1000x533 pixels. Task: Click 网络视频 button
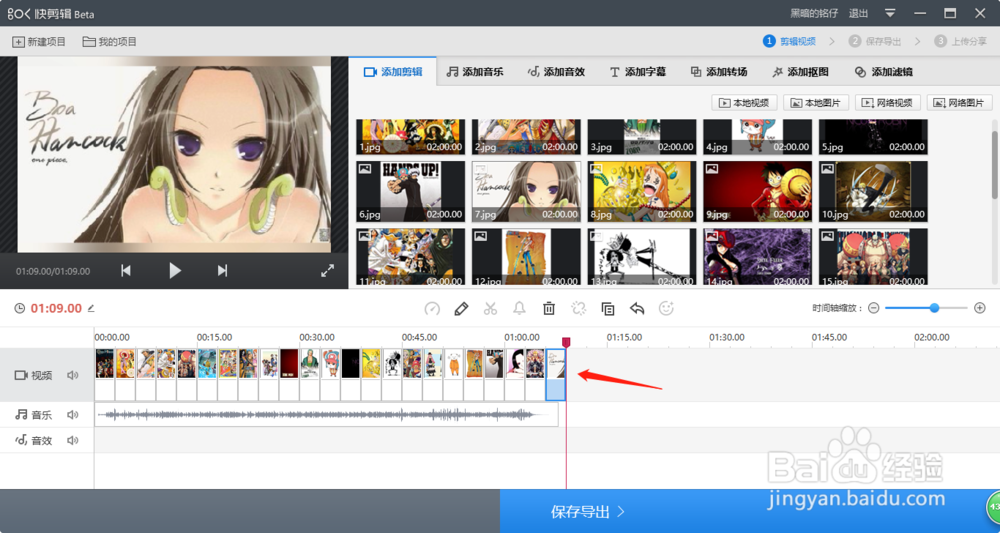888,103
